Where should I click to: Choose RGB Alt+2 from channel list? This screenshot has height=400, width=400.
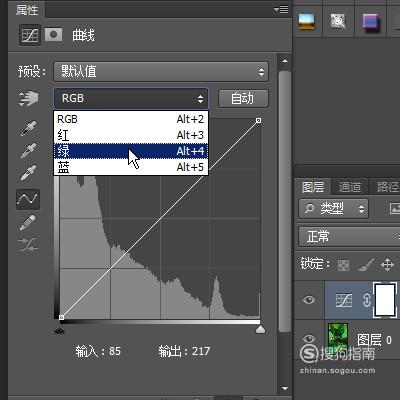pos(131,119)
